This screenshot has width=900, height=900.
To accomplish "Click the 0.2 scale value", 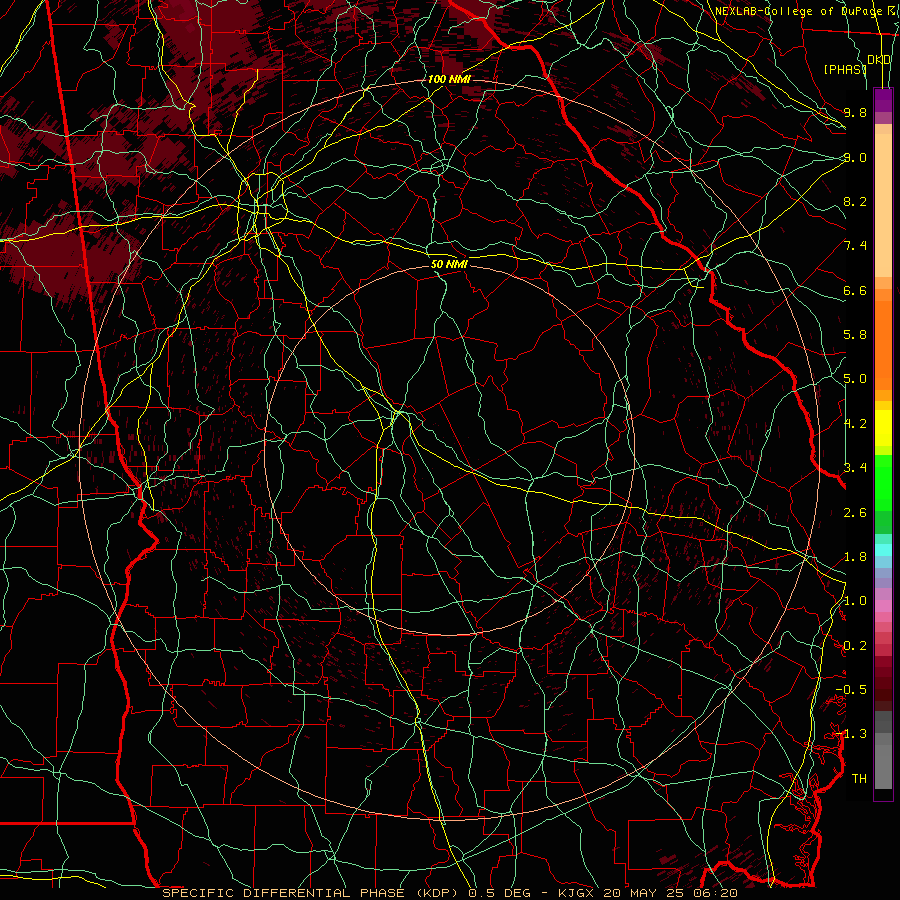I will 855,646.
